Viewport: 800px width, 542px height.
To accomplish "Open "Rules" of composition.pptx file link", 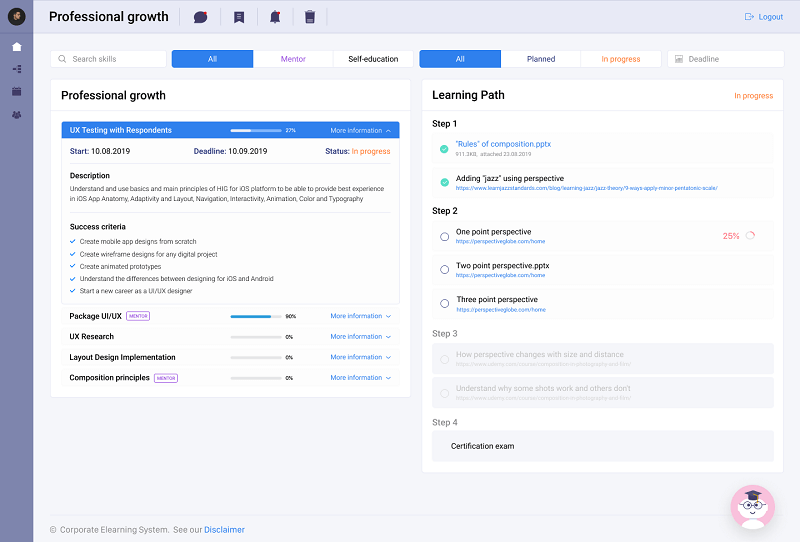I will tap(503, 144).
